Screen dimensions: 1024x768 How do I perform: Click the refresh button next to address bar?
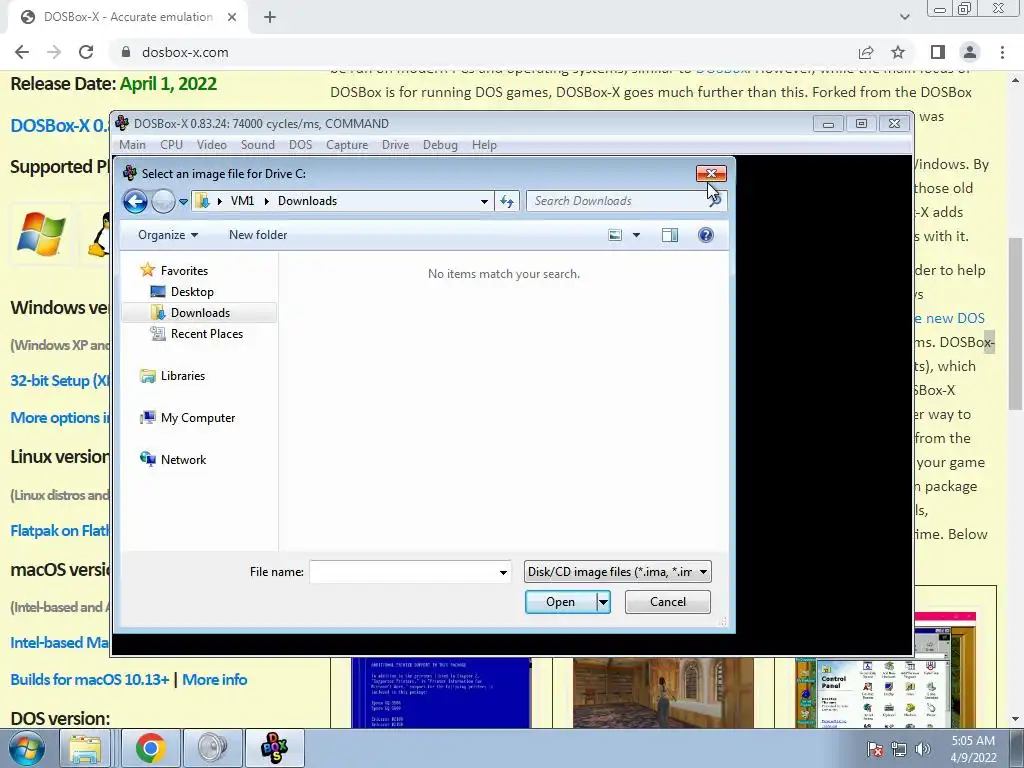[x=507, y=201]
